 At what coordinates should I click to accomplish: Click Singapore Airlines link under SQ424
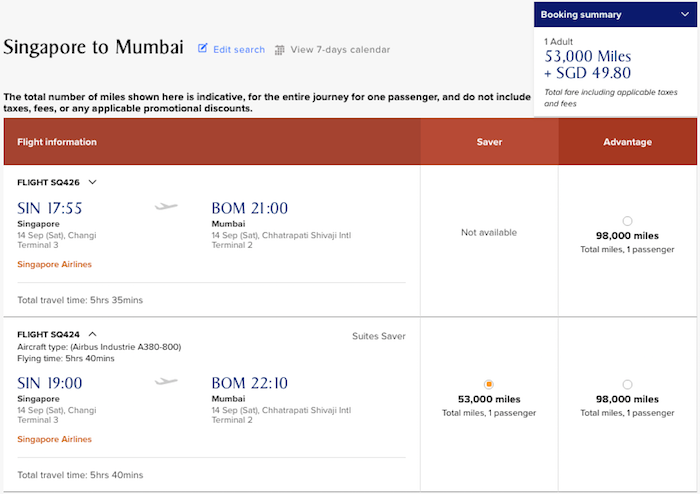54,439
